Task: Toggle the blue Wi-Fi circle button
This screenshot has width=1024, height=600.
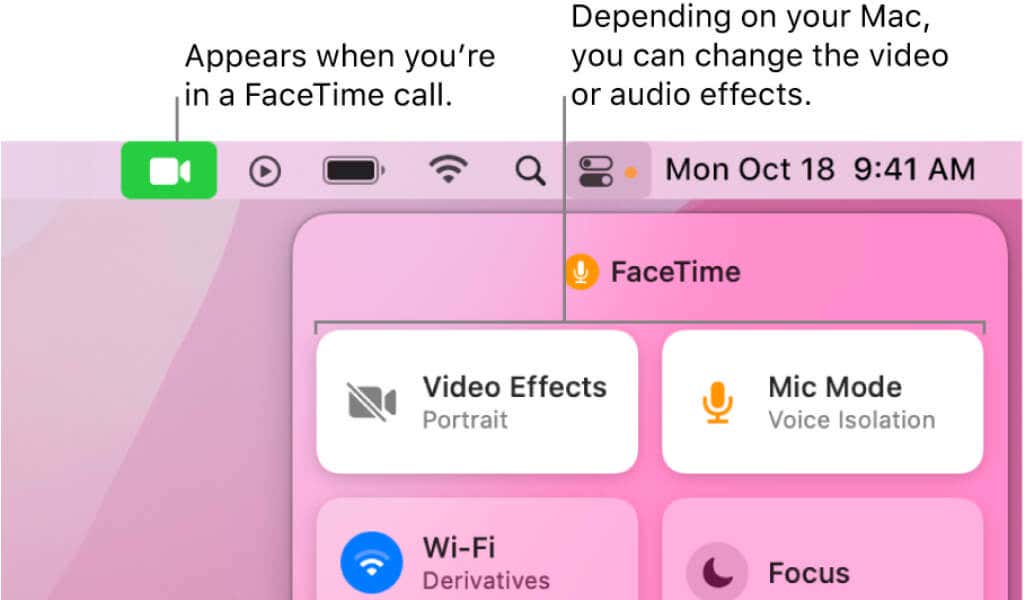Action: pos(371,563)
